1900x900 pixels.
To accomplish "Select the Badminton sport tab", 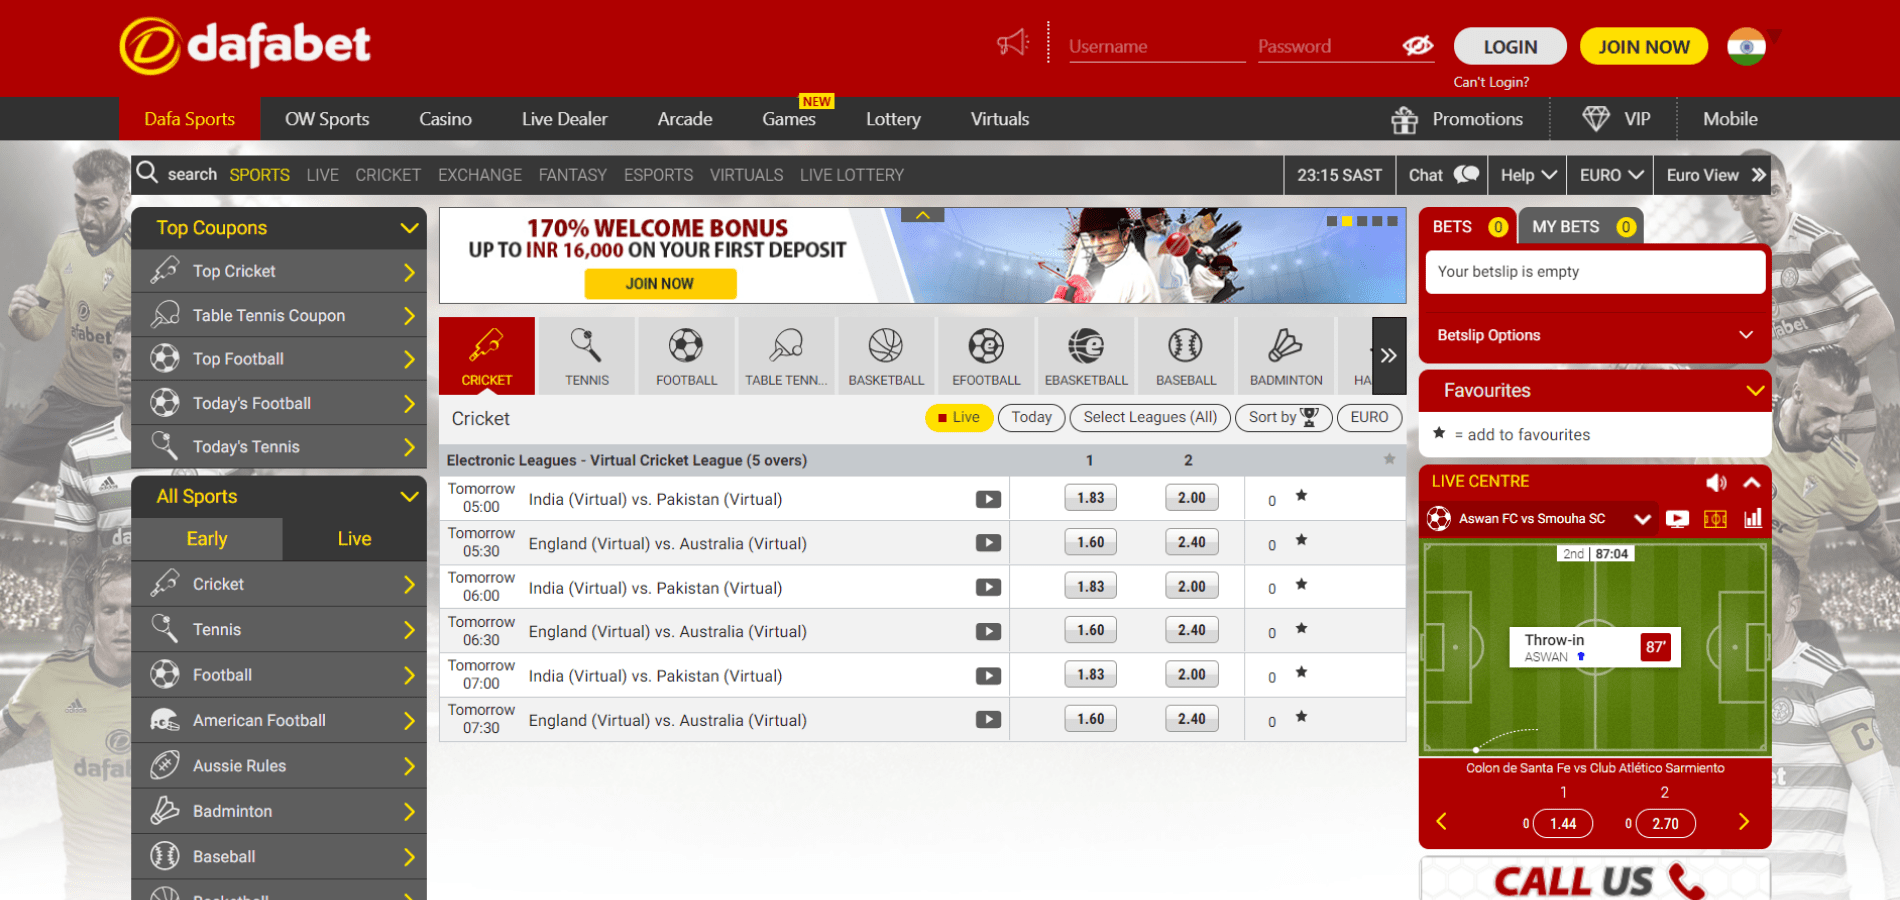I will click(x=1287, y=355).
